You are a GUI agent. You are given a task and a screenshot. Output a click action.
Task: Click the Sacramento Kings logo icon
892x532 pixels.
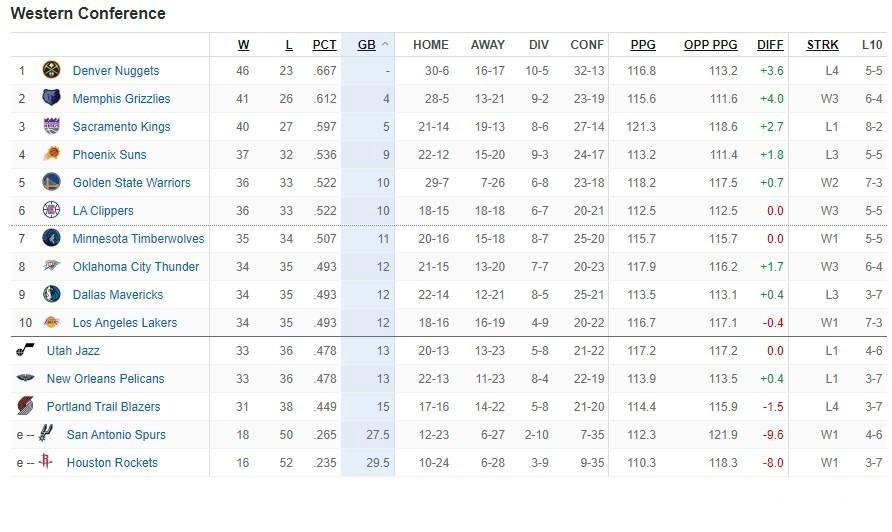pyautogui.click(x=51, y=127)
